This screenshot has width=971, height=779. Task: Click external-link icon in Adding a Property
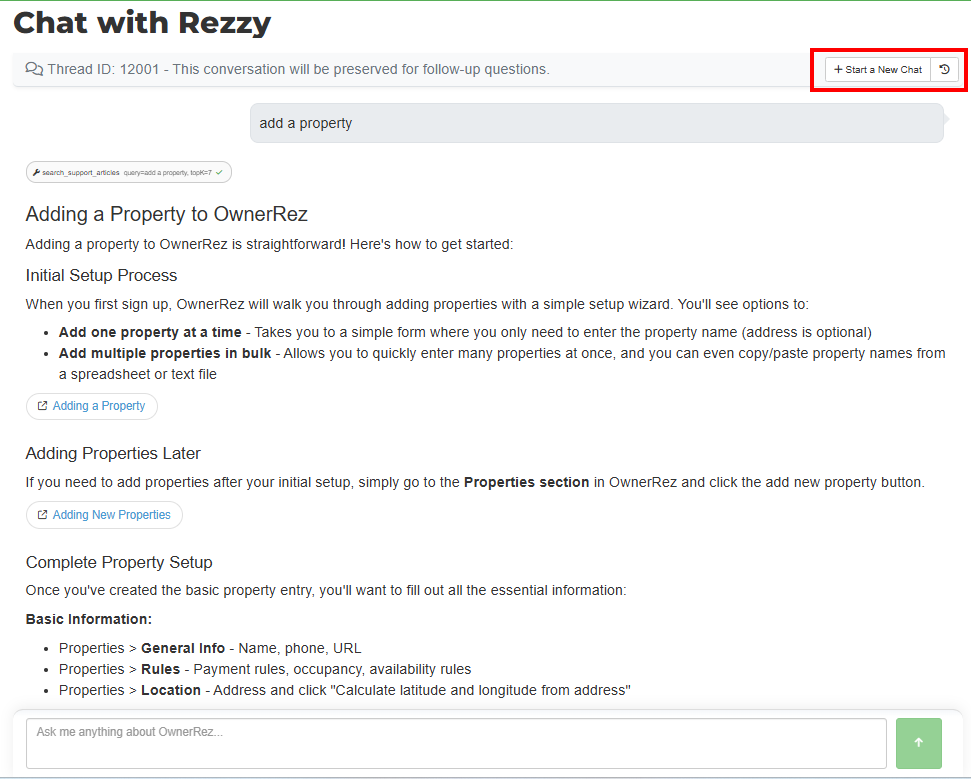[x=42, y=406]
